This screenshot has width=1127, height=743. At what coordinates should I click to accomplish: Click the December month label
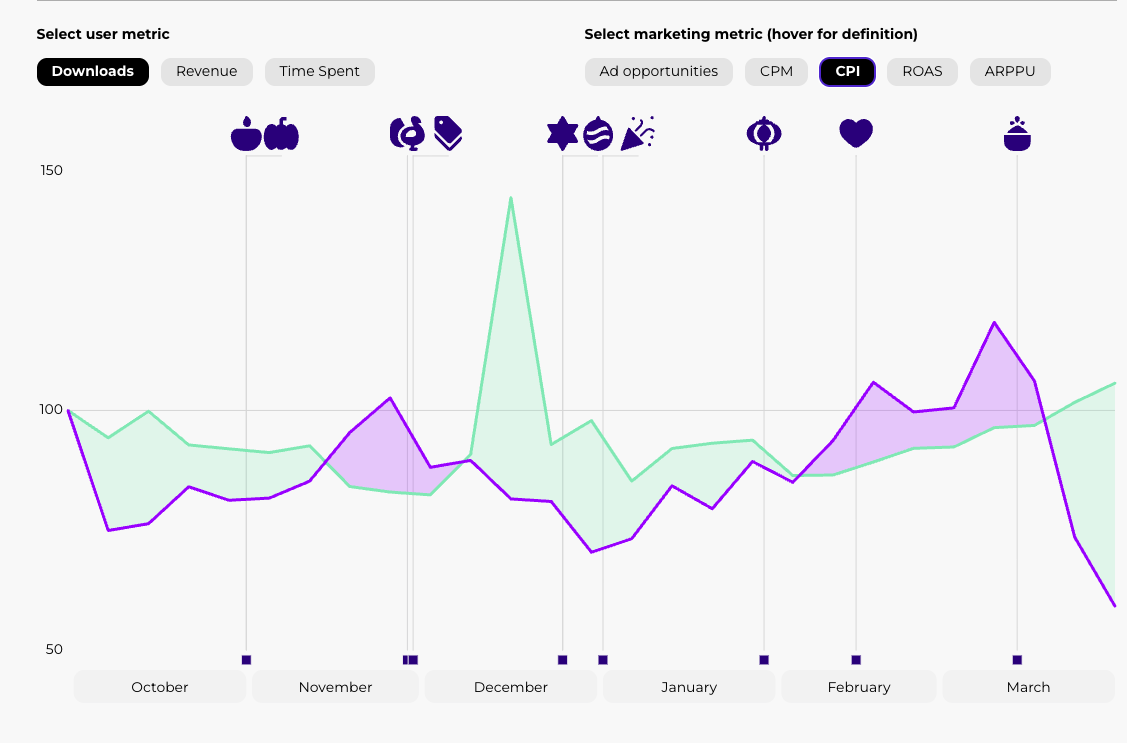pos(511,687)
